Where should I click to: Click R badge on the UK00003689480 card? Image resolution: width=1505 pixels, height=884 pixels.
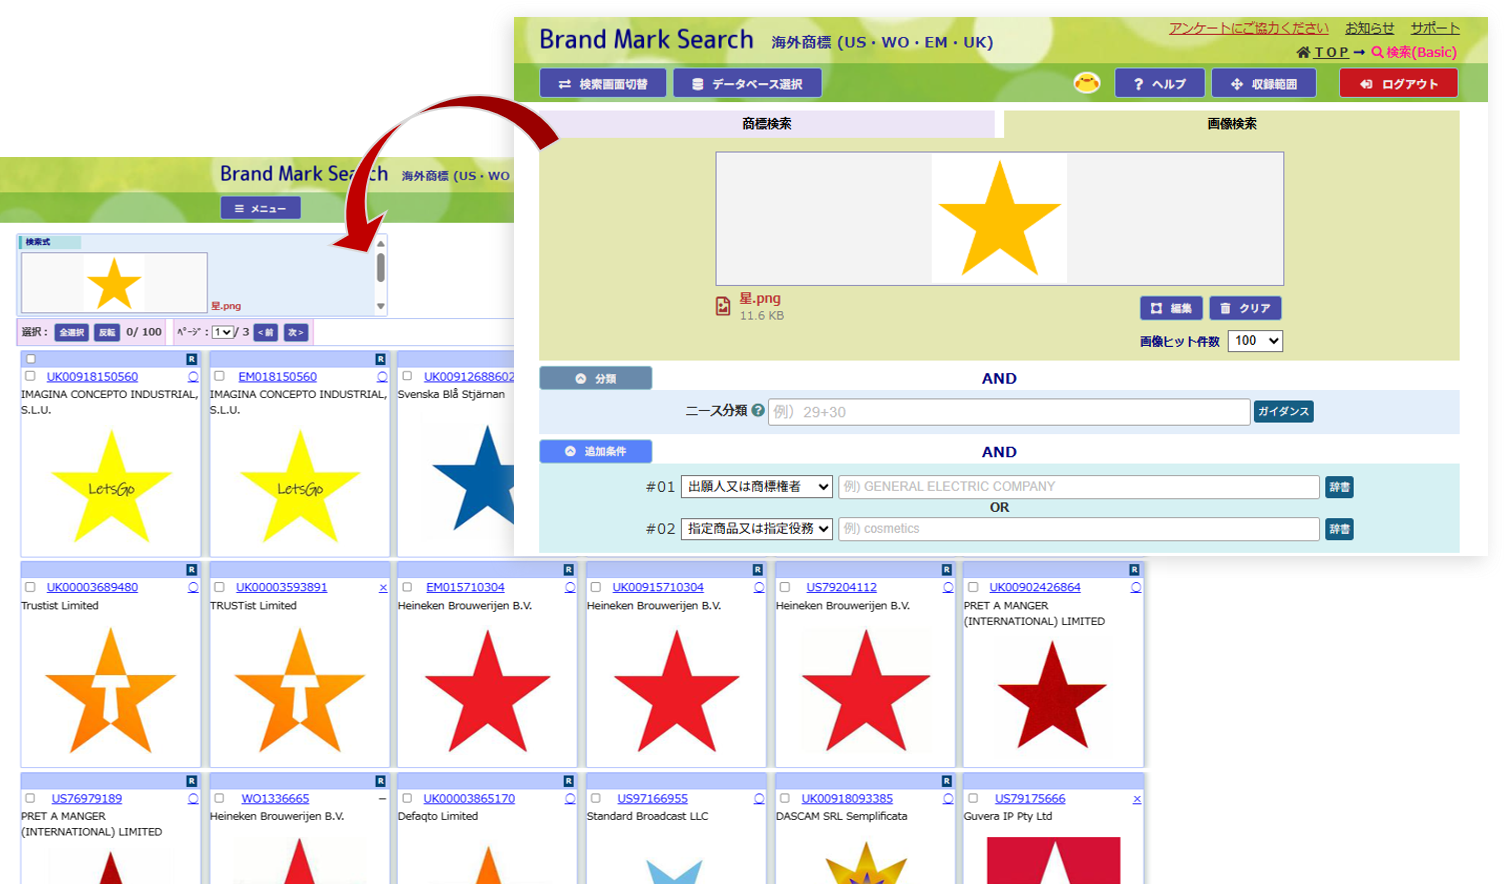point(191,570)
